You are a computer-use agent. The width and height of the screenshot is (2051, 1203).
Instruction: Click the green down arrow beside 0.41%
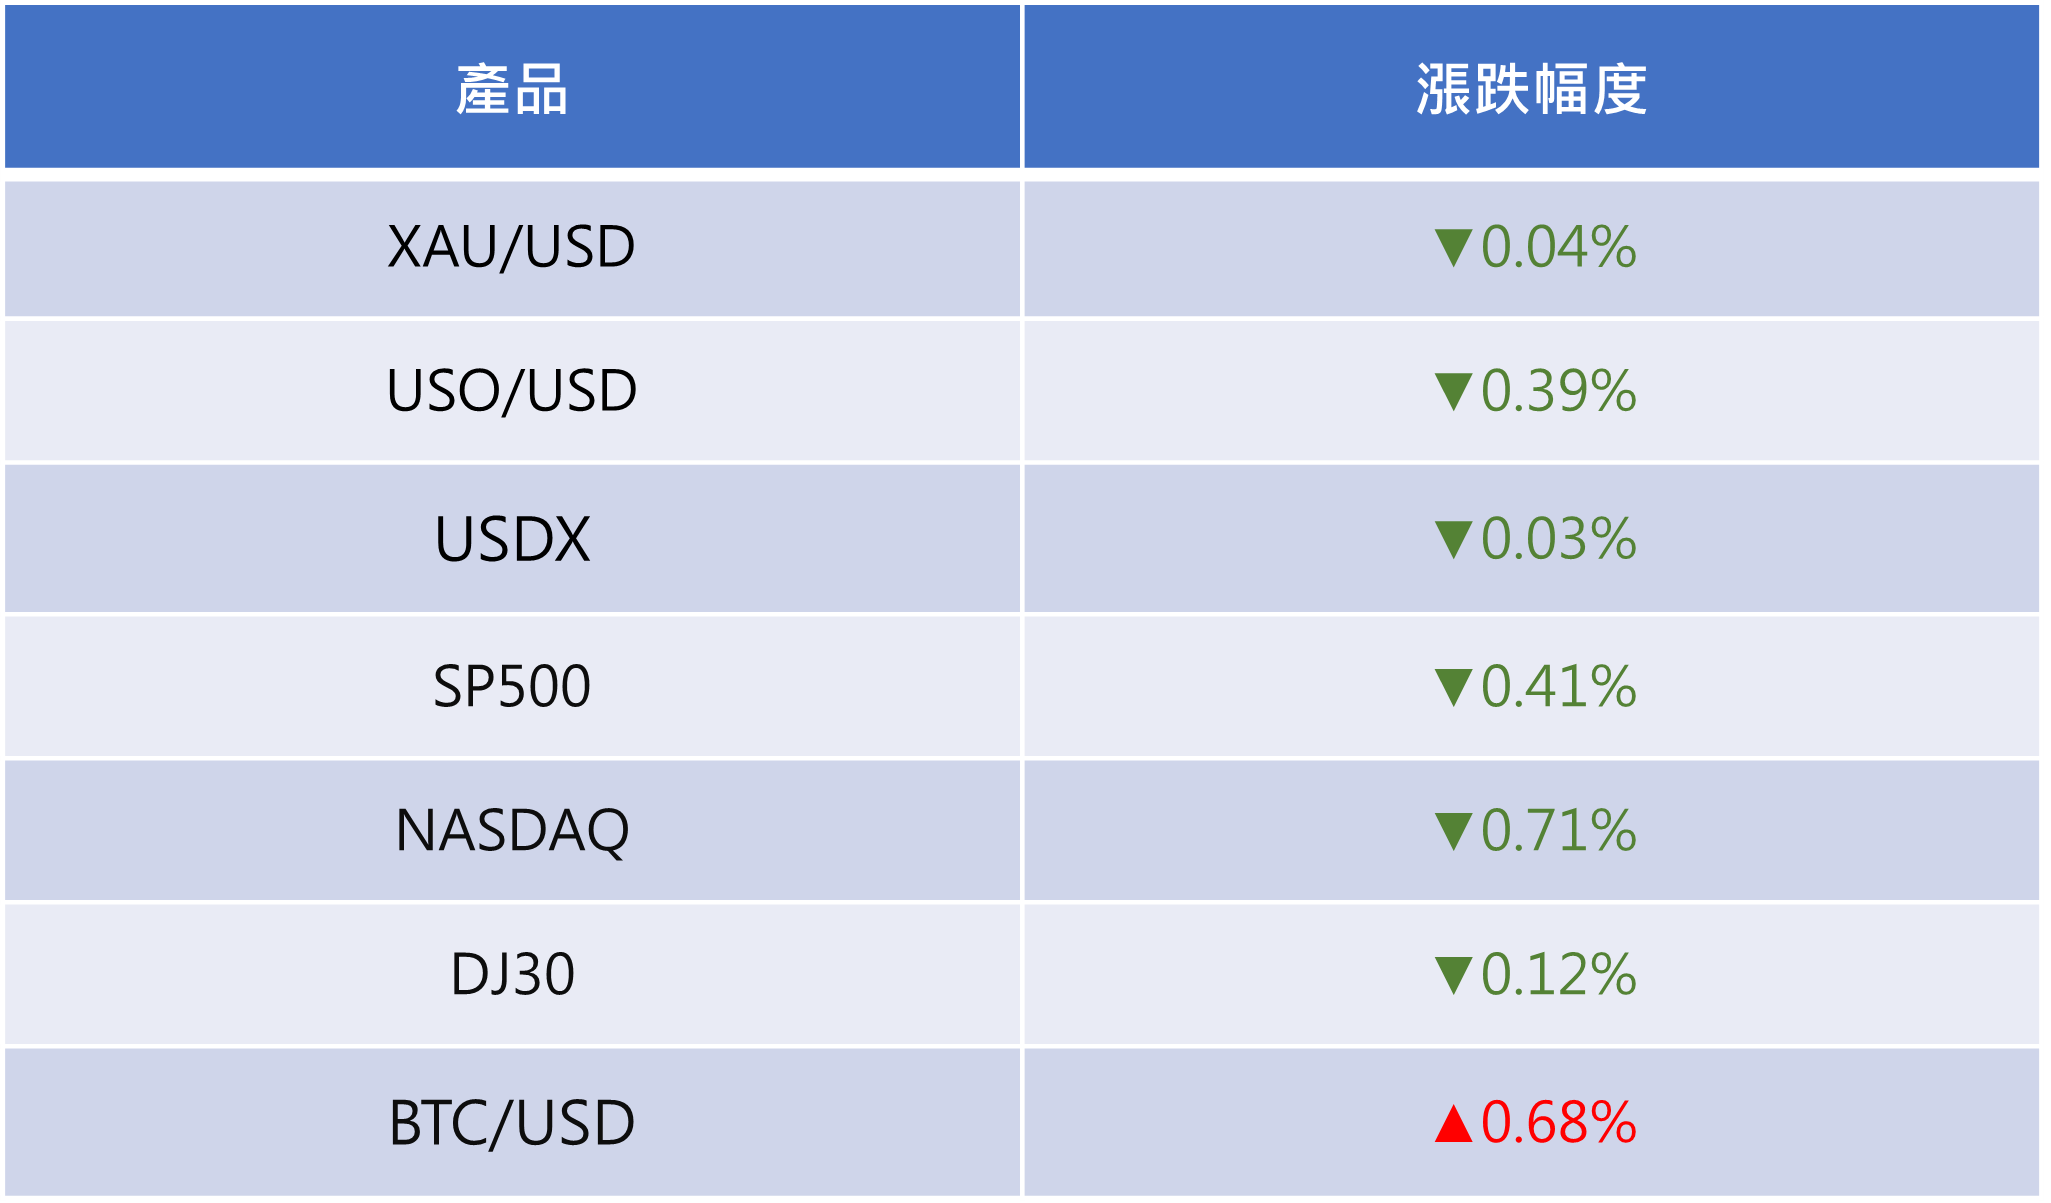coord(1453,688)
